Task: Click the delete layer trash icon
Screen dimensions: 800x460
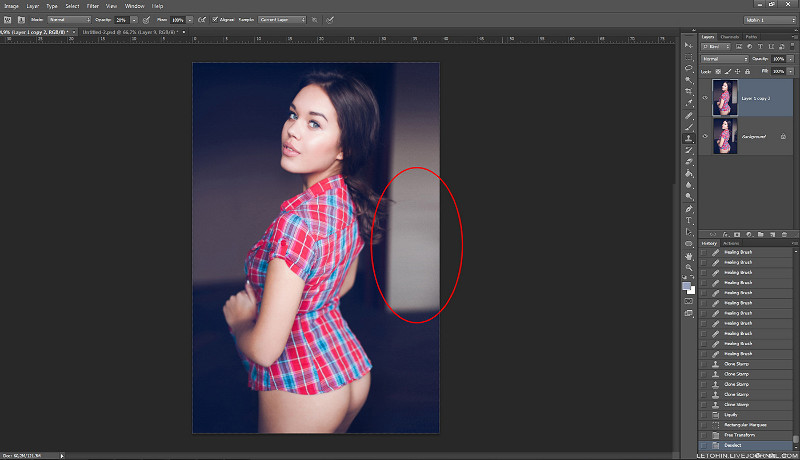Action: (784, 234)
